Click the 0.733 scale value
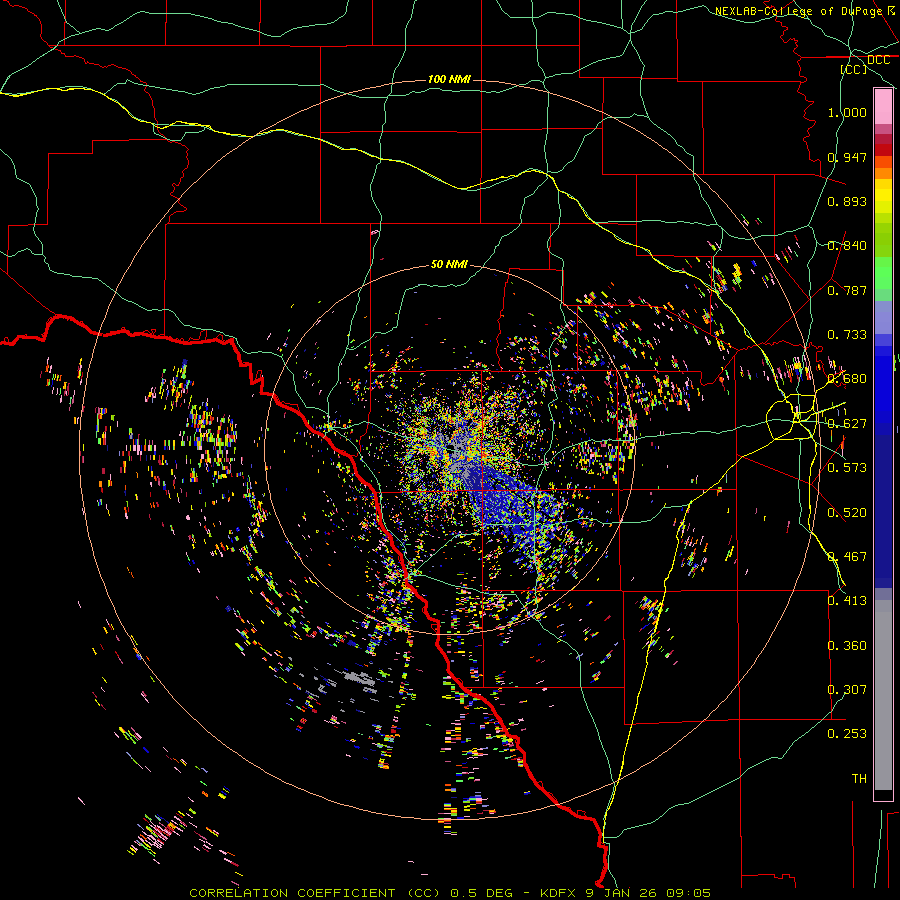 tap(847, 335)
